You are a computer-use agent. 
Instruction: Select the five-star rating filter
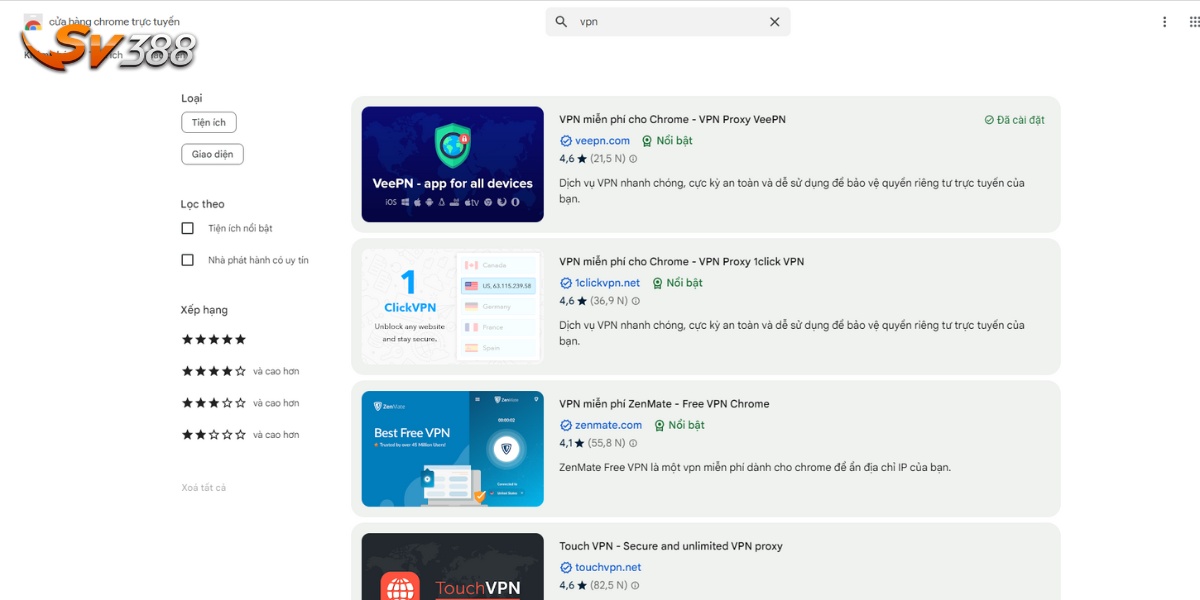tap(213, 340)
